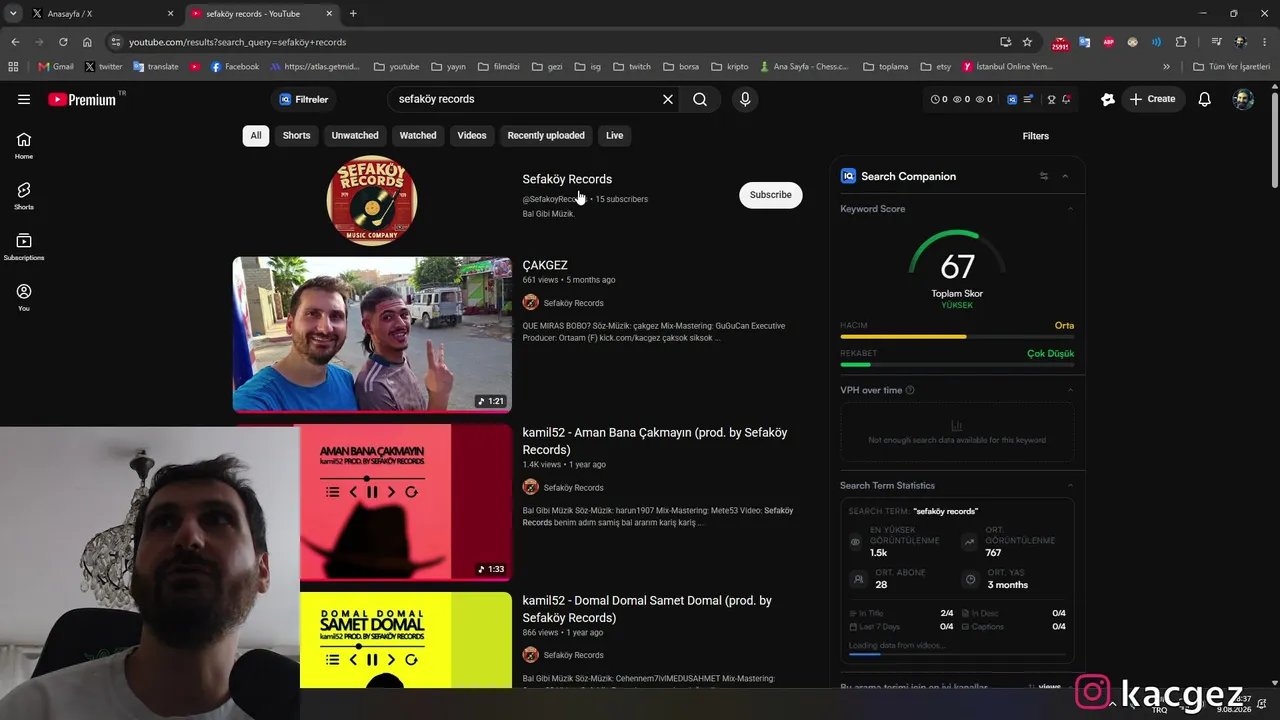Screen dimensions: 1280x720
Task: Select the All filter chip
Action: 256,135
